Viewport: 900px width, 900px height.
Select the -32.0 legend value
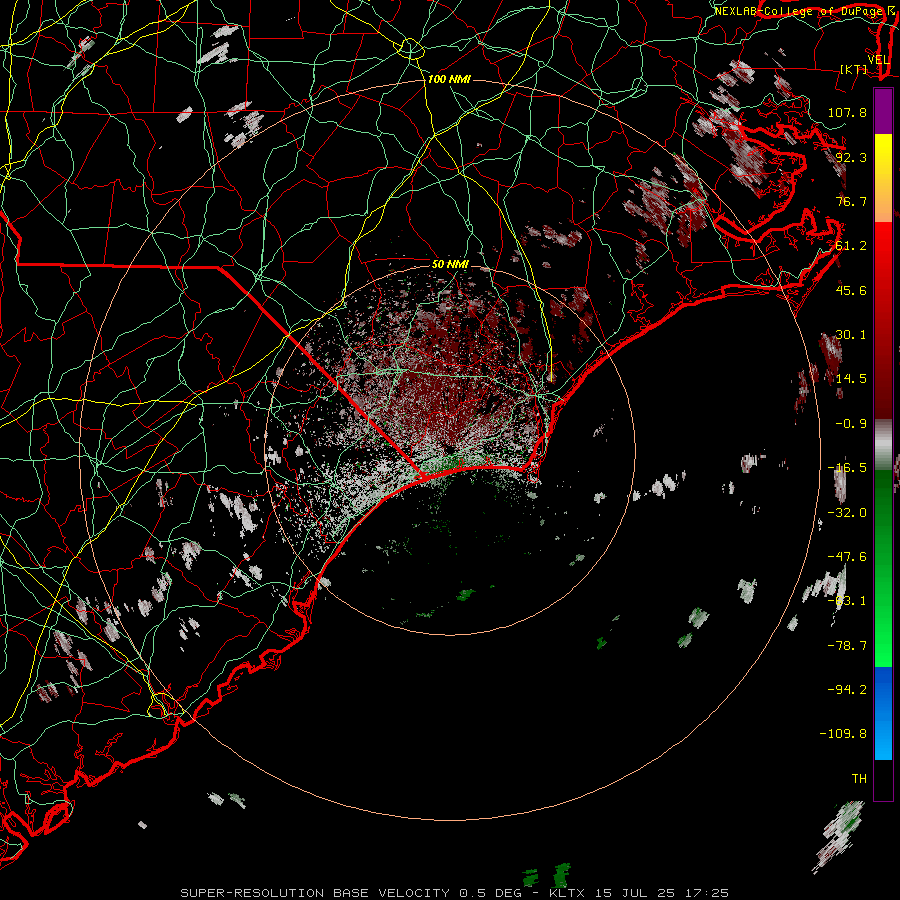847,513
